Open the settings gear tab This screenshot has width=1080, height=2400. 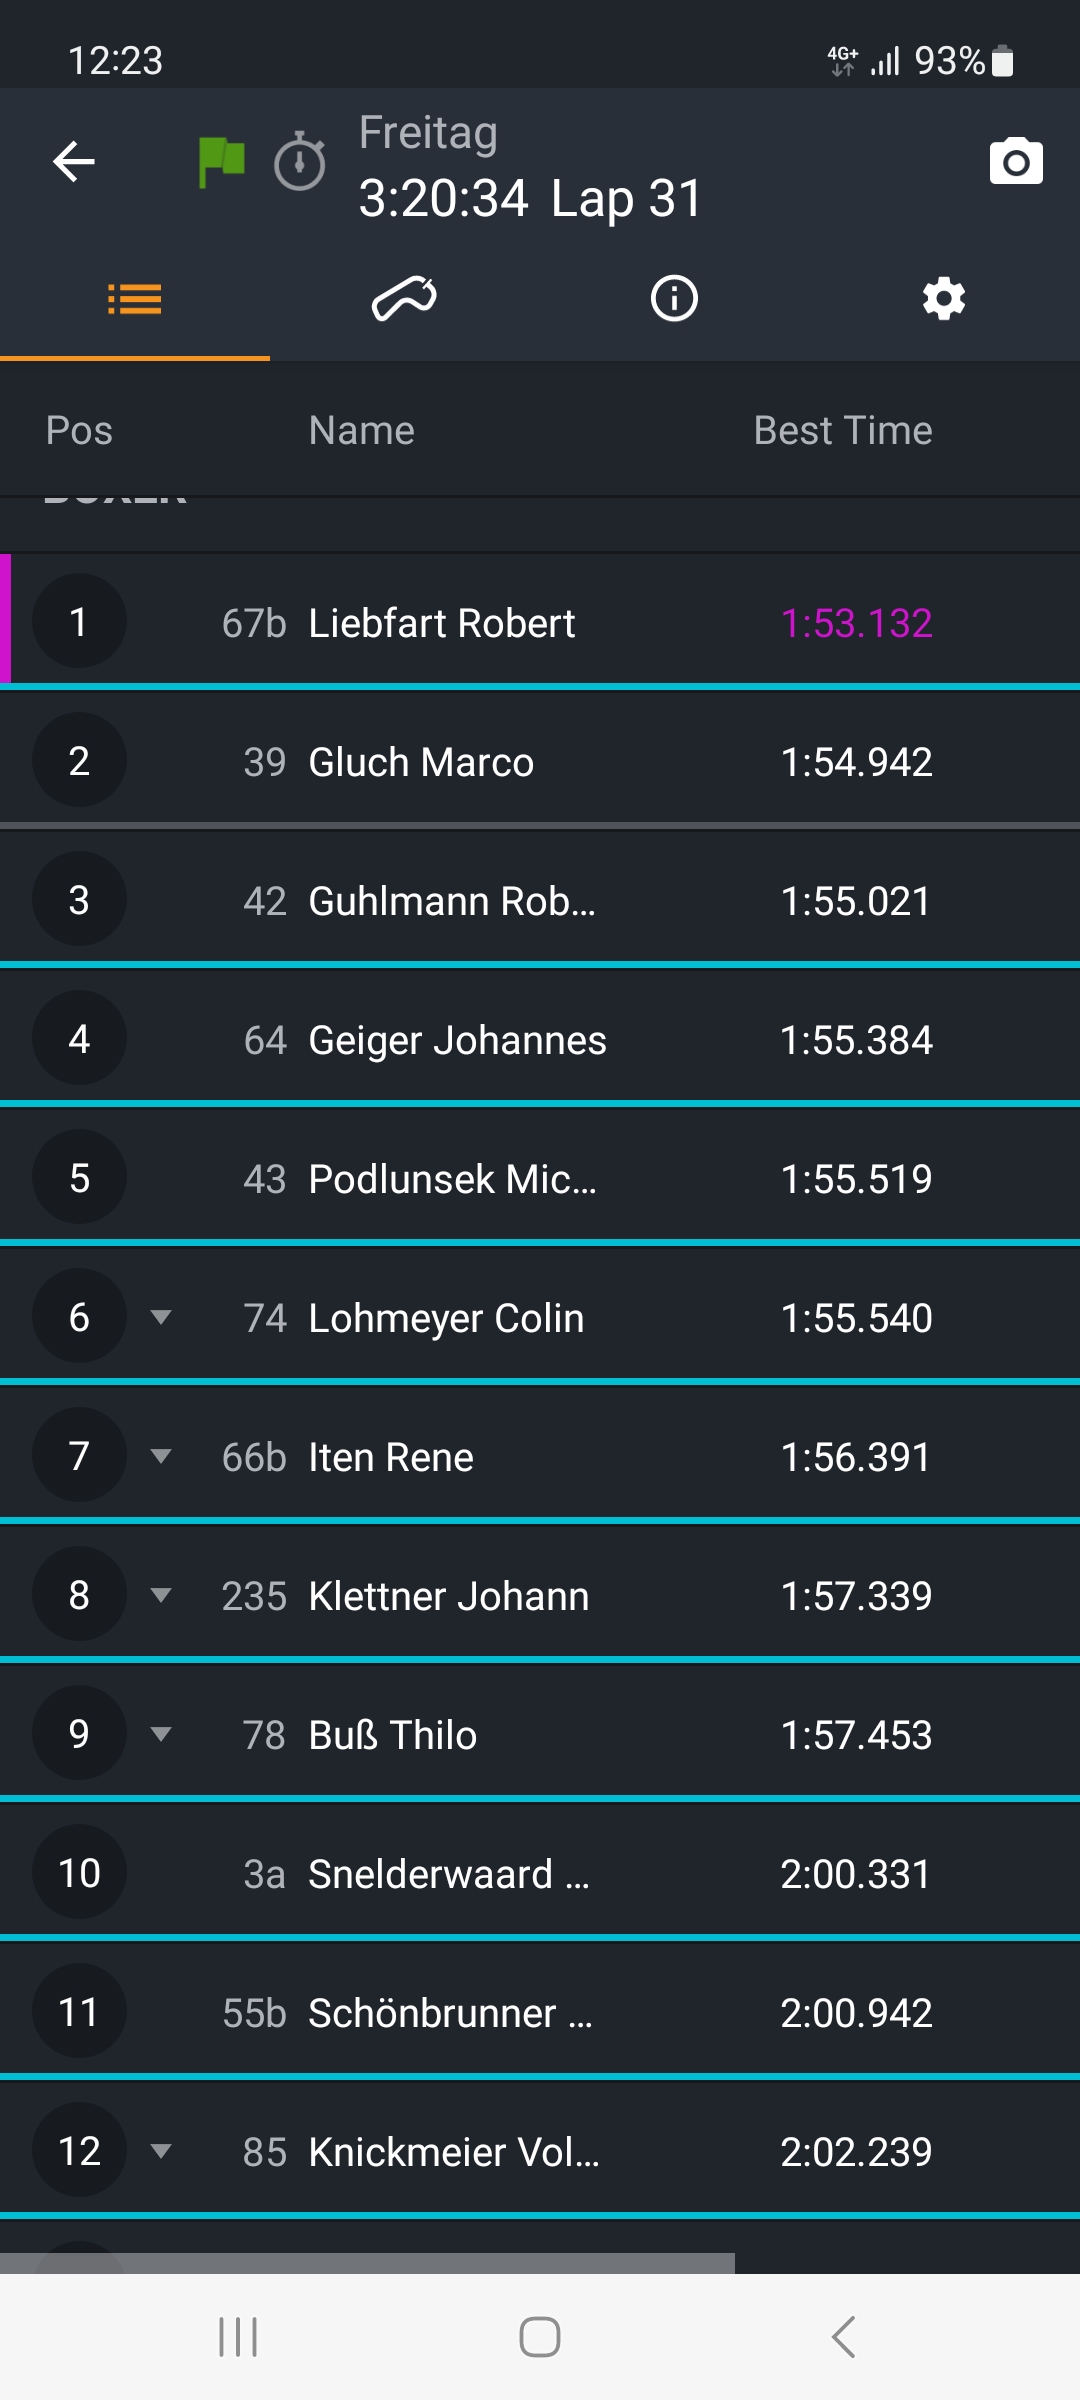click(944, 298)
